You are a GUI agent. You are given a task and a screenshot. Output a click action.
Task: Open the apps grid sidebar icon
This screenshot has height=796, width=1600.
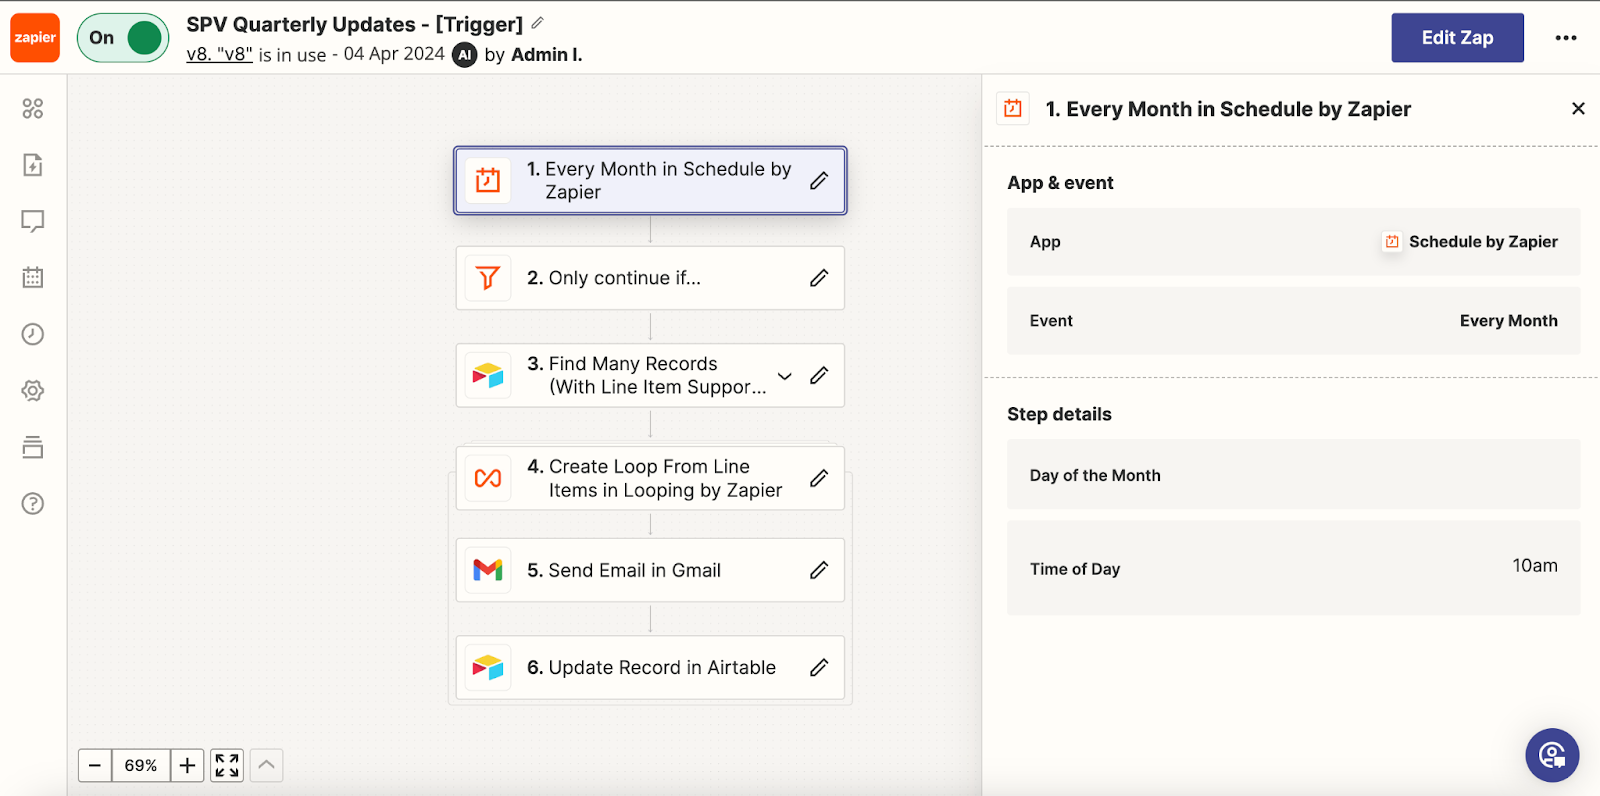[x=33, y=108]
